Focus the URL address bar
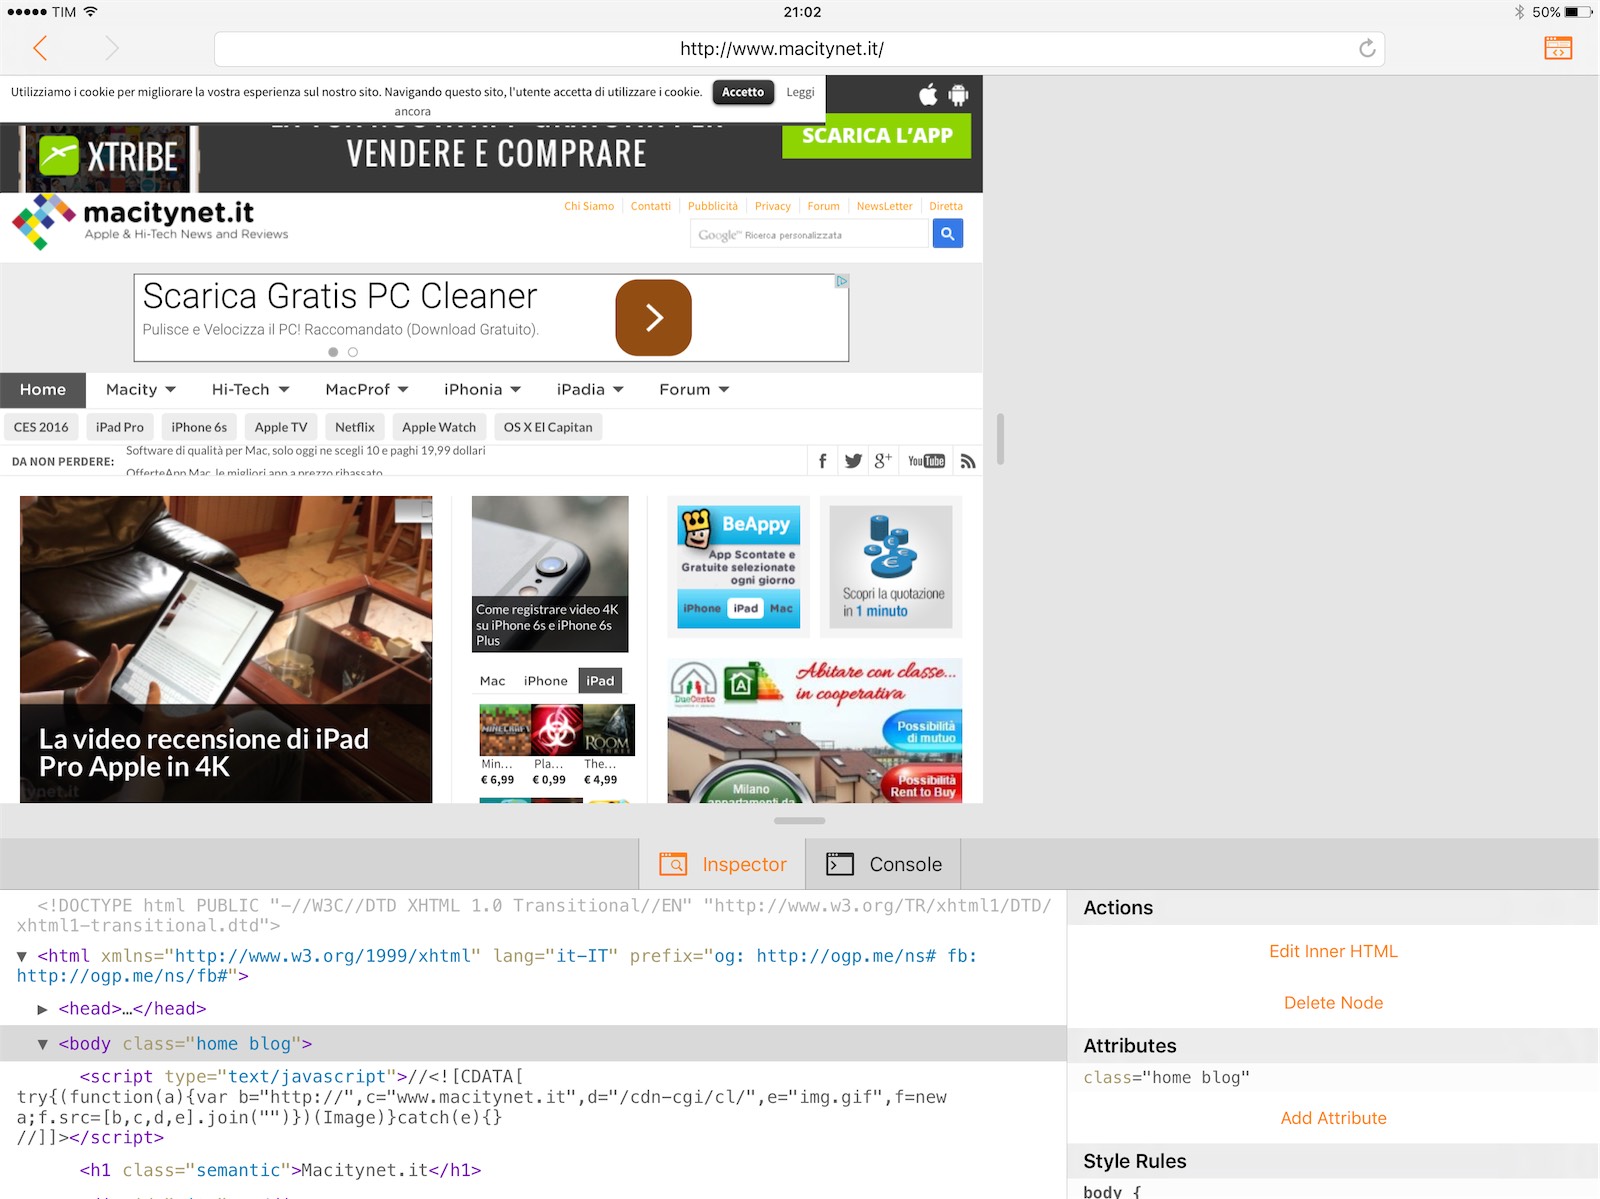The width and height of the screenshot is (1600, 1199). coord(799,48)
